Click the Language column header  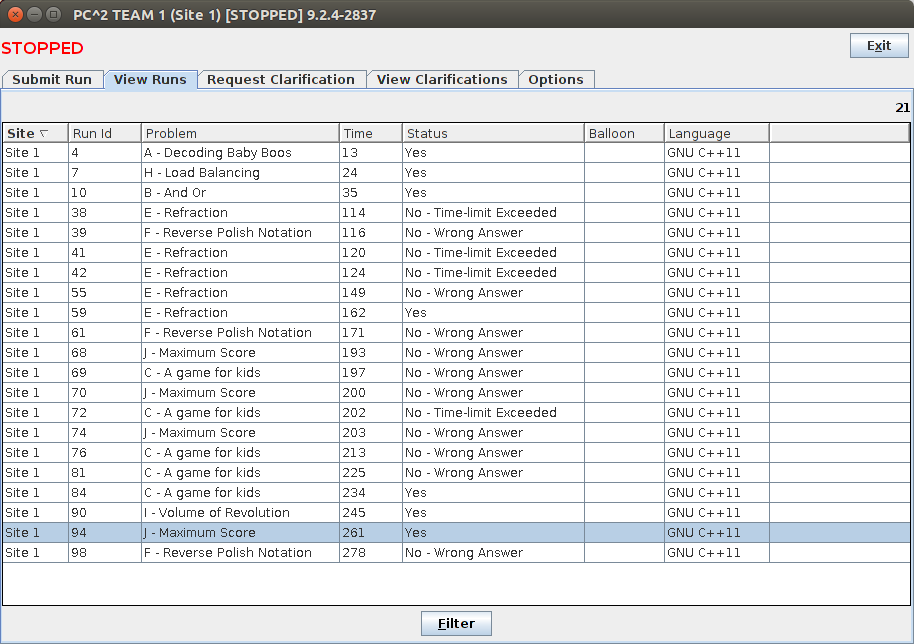[716, 133]
